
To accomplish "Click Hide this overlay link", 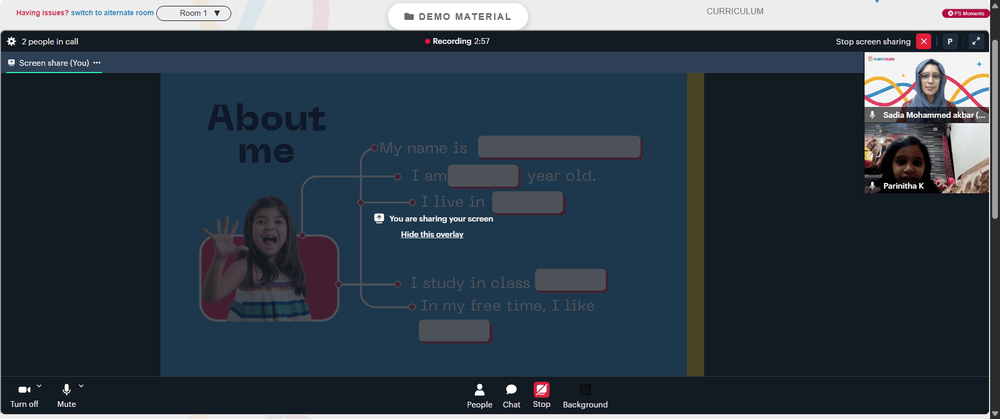I will click(432, 235).
